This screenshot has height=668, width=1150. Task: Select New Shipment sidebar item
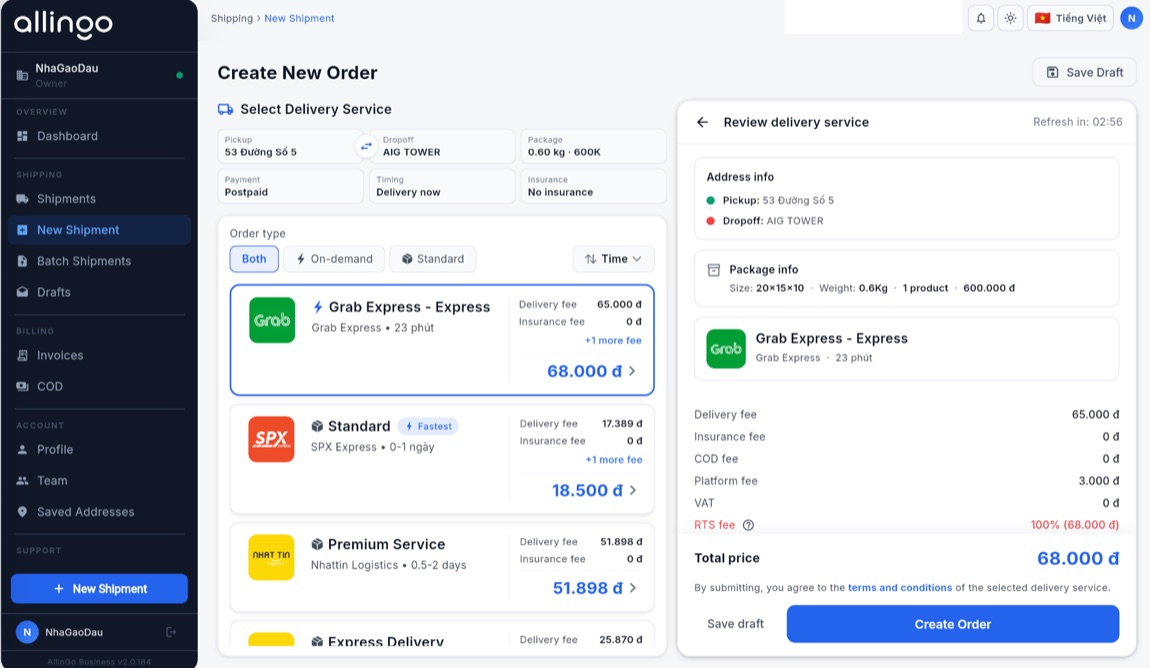pyautogui.click(x=99, y=230)
